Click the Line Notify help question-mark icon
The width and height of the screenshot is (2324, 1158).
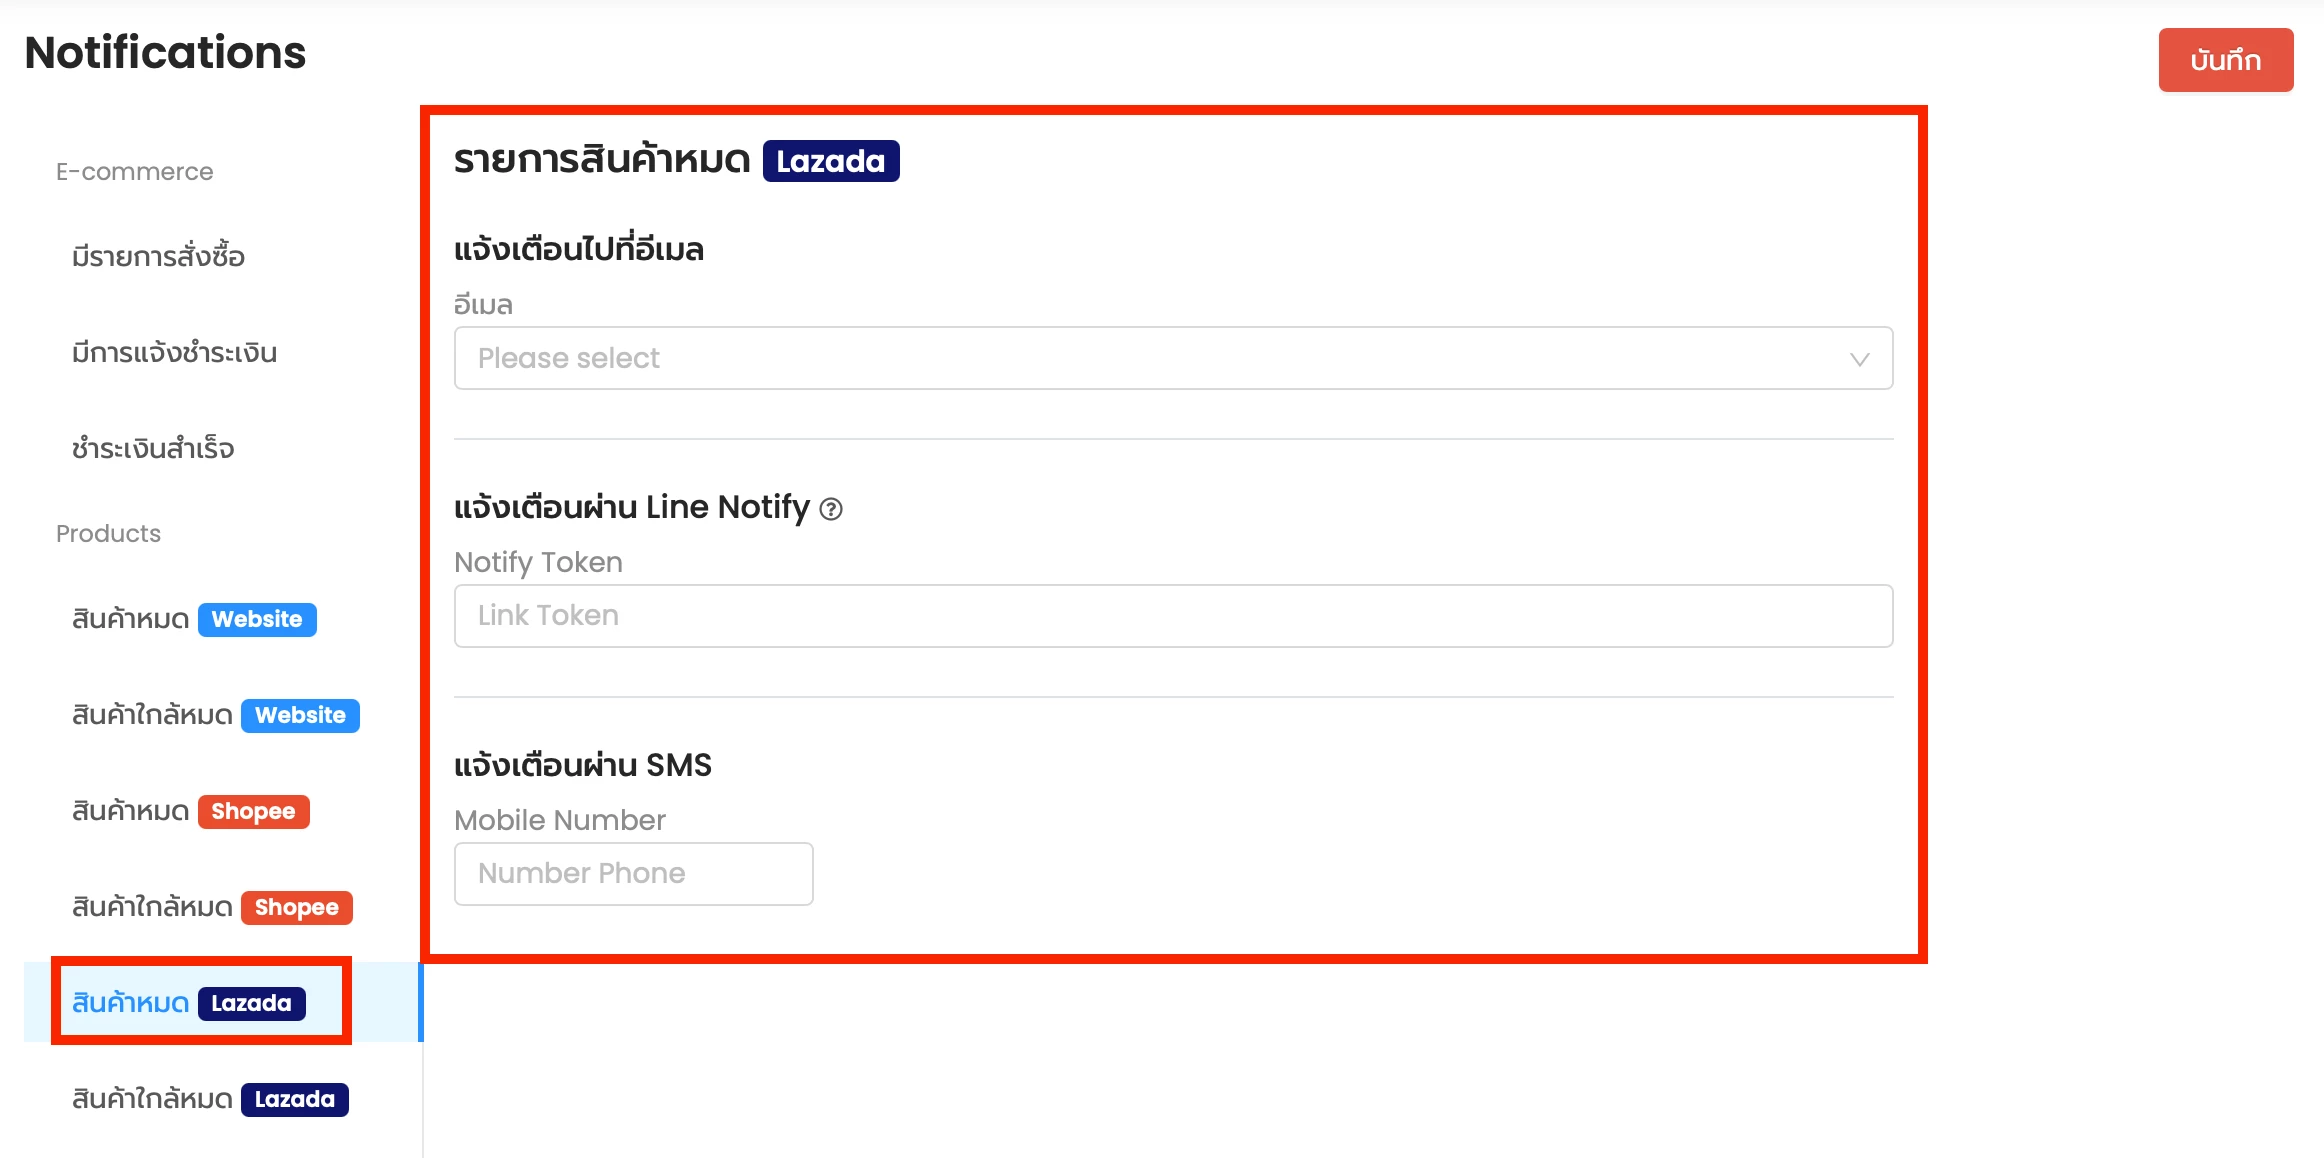point(831,509)
